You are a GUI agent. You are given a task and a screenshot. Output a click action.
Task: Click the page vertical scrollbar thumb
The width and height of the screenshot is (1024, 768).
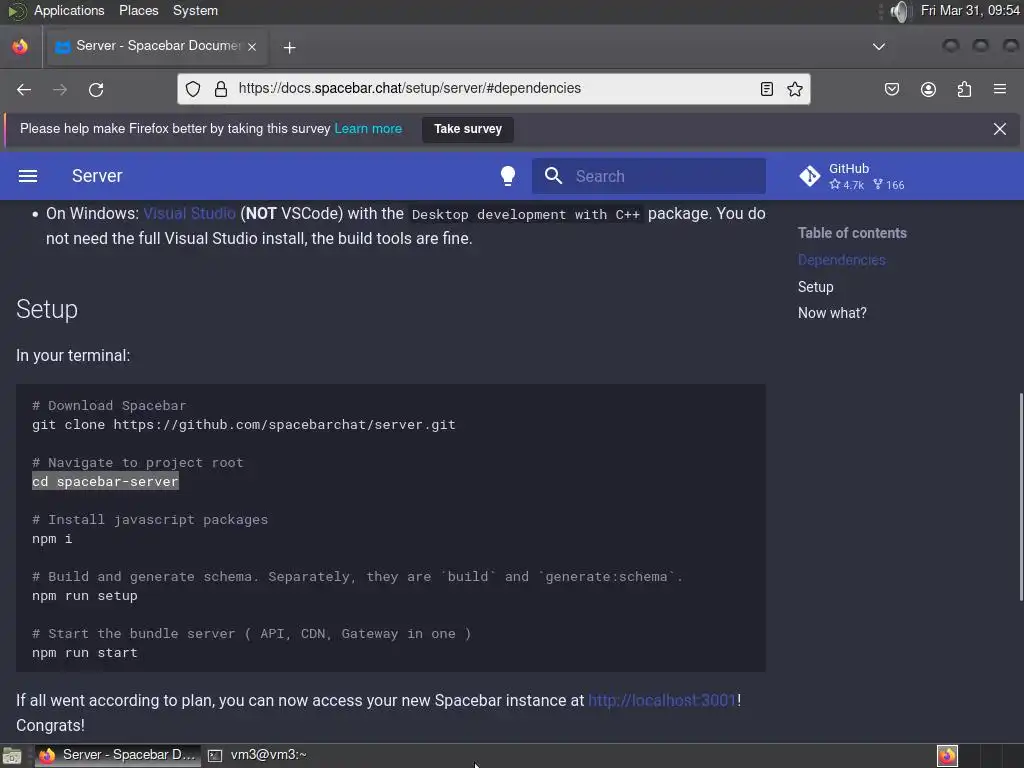click(1020, 496)
